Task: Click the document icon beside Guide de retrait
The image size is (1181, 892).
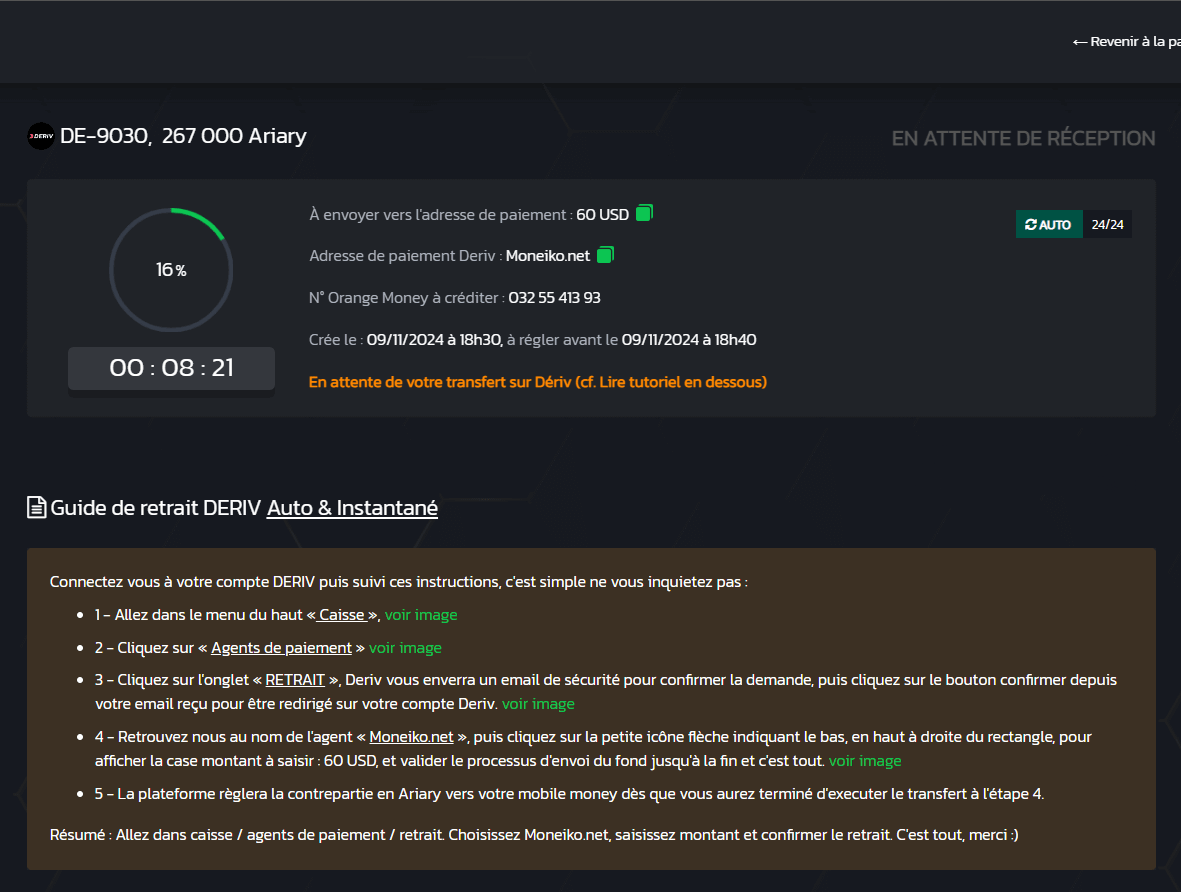Action: pos(36,508)
